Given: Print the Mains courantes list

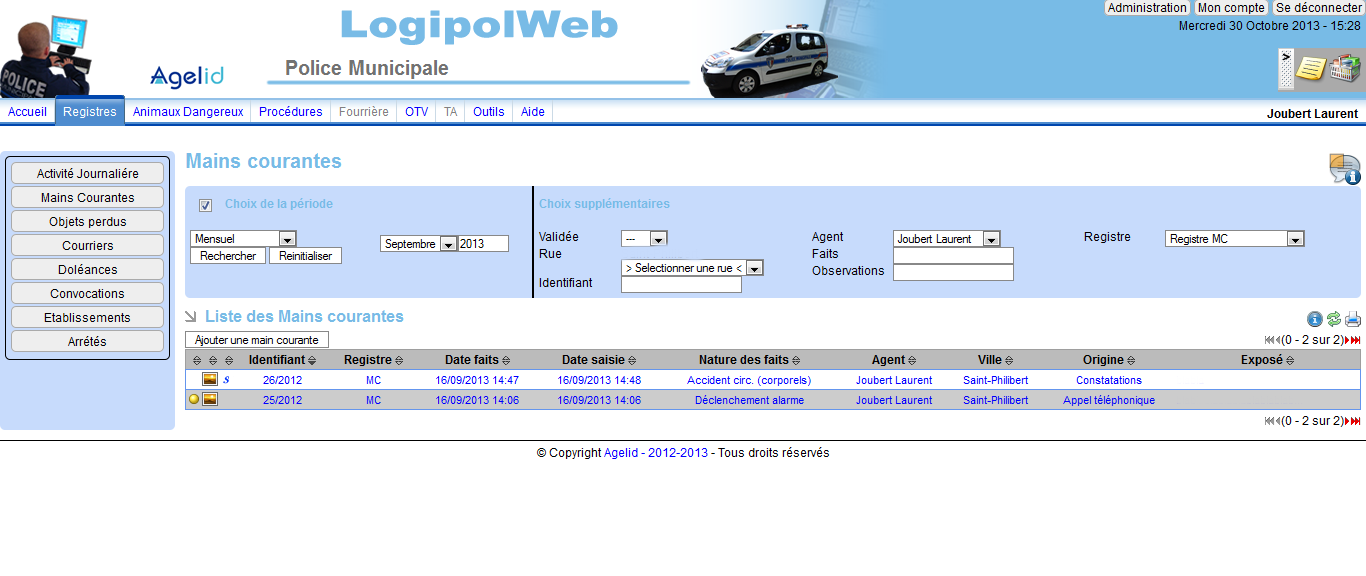Looking at the screenshot, I should [x=1353, y=319].
